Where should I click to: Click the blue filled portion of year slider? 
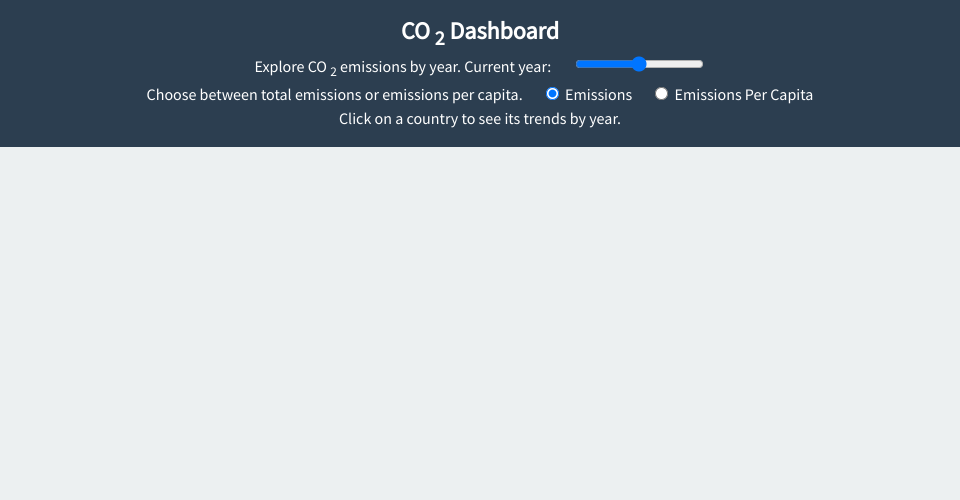point(603,64)
